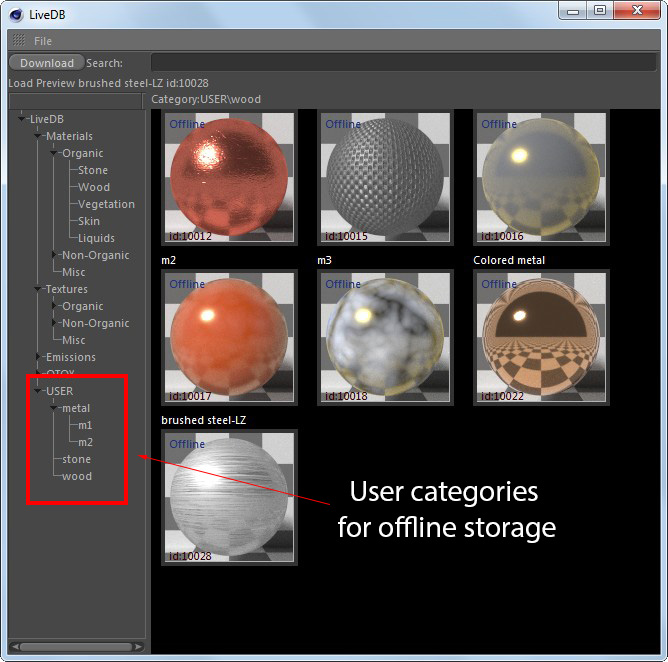This screenshot has width=668, height=662.
Task: Select the m2 subcategory in tree
Action: [86, 442]
